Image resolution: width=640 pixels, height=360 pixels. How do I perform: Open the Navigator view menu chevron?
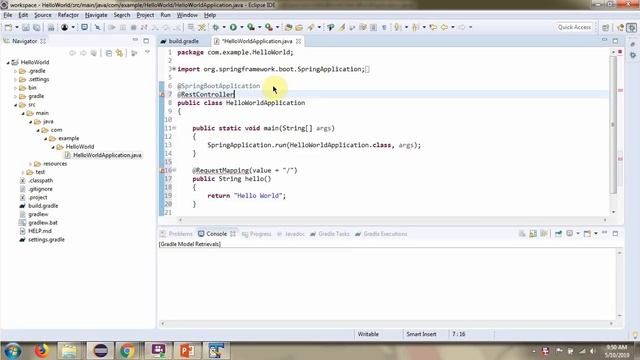pos(147,52)
